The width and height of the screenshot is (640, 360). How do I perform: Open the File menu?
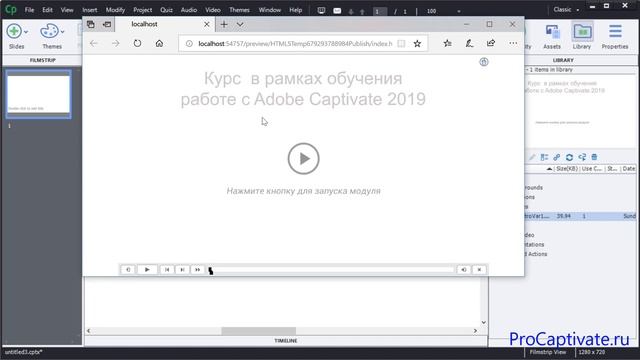click(x=29, y=10)
